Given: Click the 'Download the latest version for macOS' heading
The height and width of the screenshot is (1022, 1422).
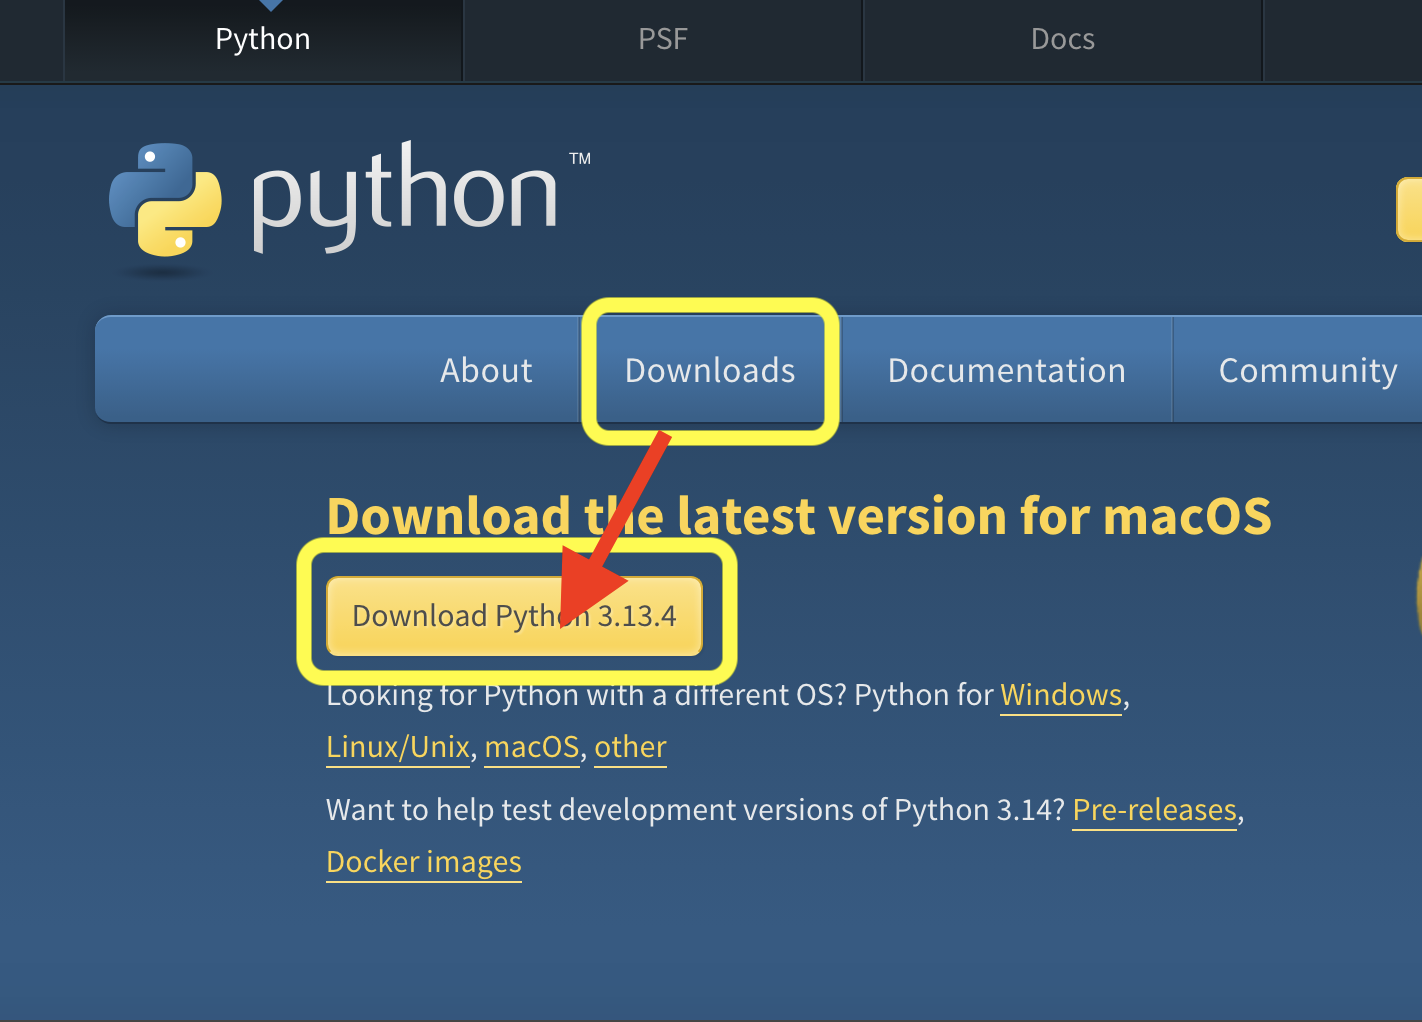Looking at the screenshot, I should [799, 516].
